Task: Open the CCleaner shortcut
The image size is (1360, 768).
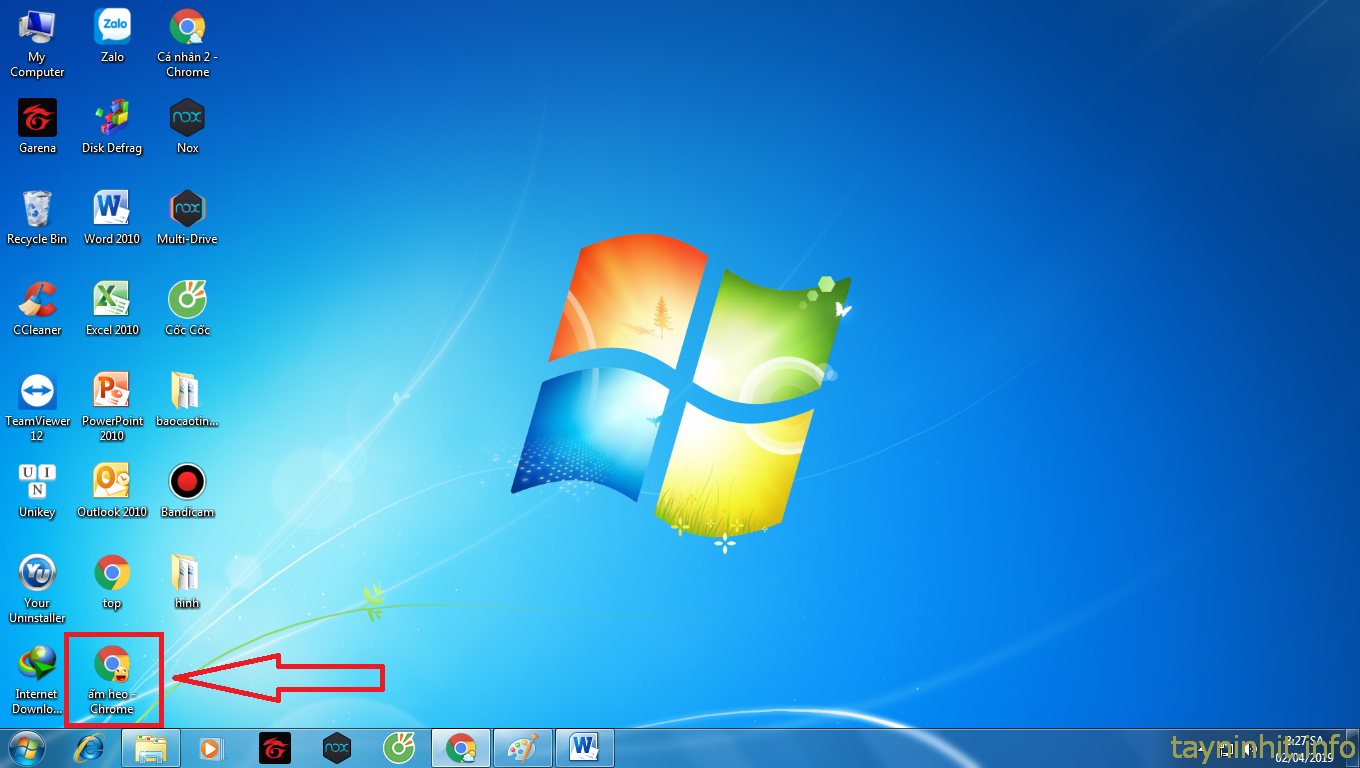Action: (37, 300)
